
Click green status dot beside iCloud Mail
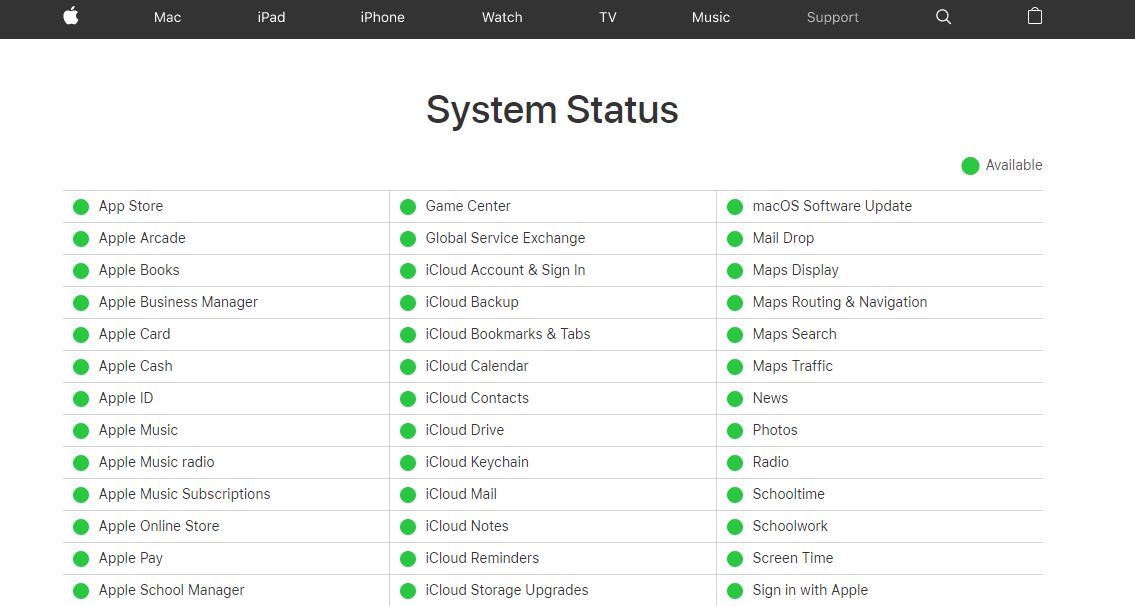click(408, 495)
